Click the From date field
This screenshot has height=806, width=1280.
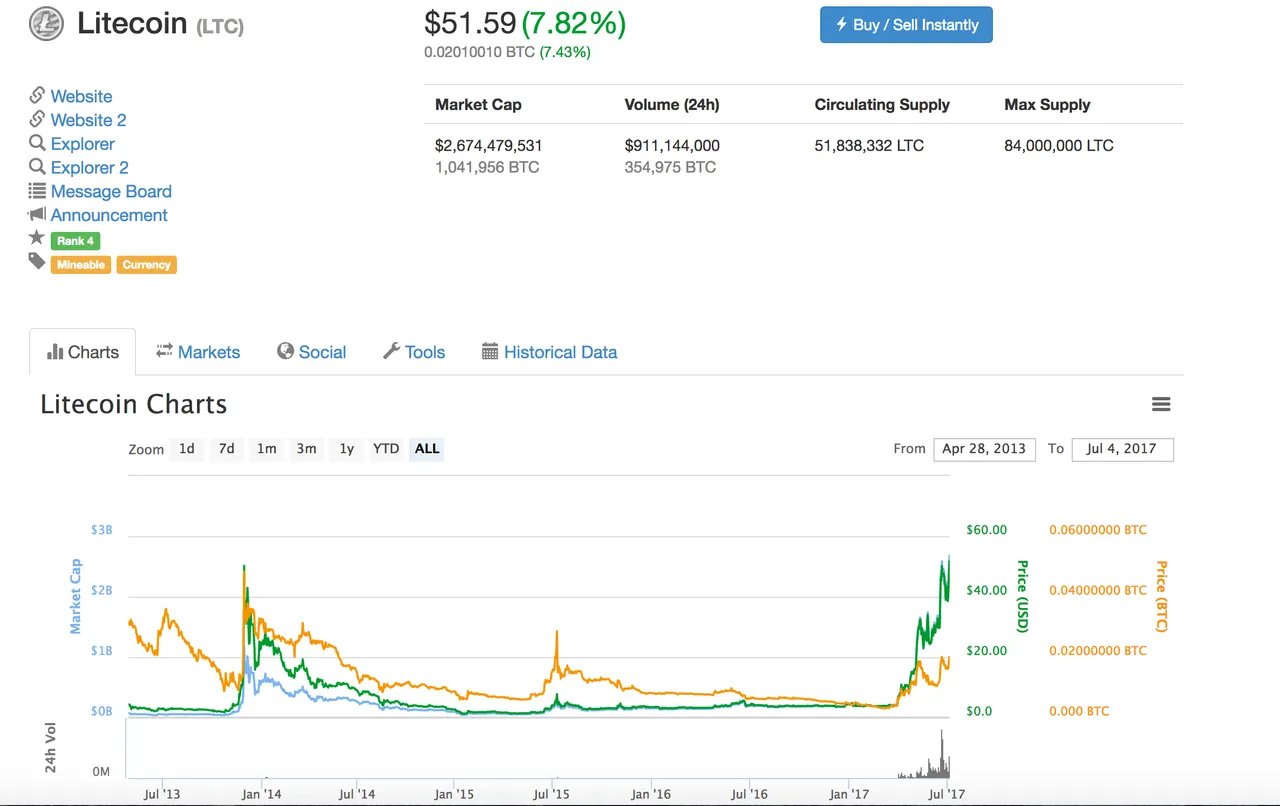tap(984, 449)
